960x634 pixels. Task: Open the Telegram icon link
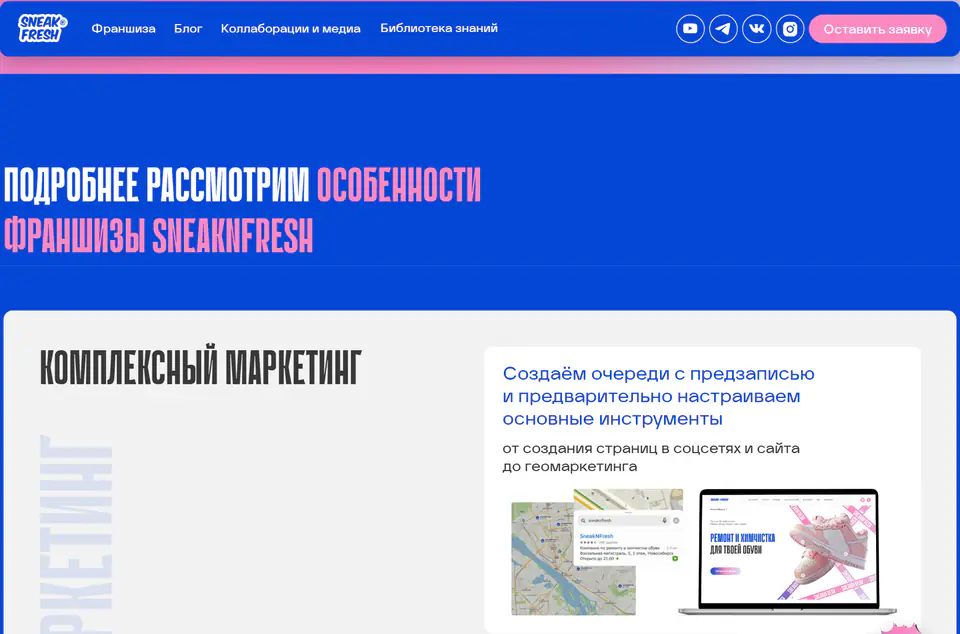(723, 29)
